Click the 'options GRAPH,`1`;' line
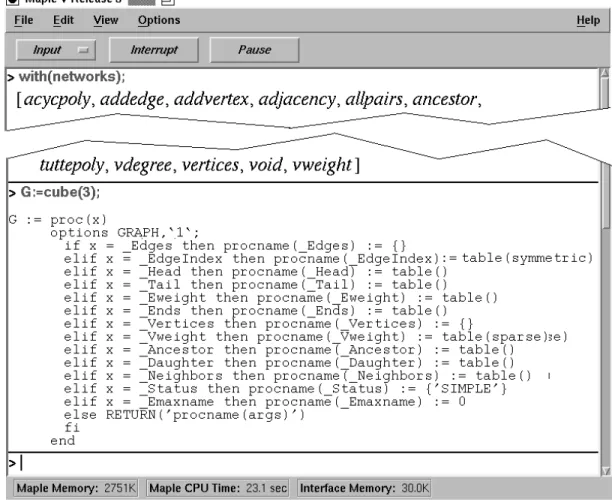Viewport: 612px width, 502px height. [125, 233]
